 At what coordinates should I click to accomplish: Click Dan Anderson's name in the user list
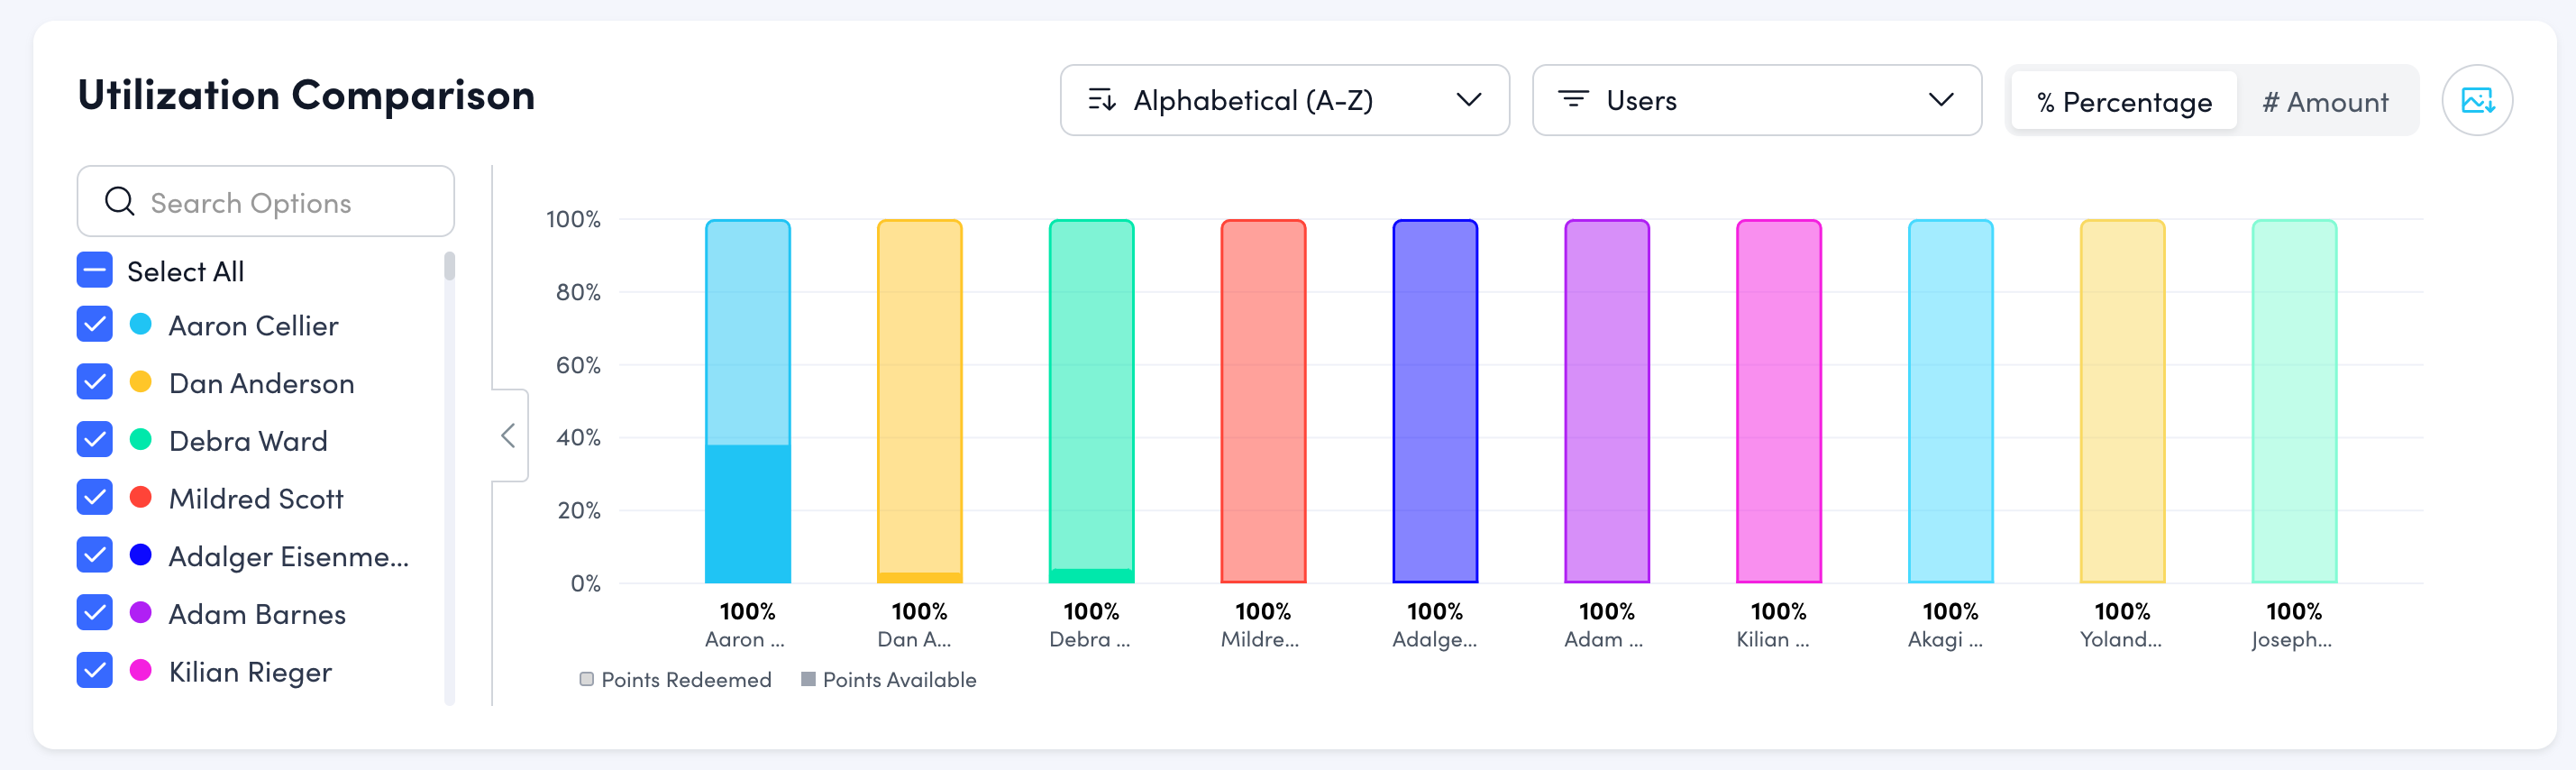coord(260,382)
